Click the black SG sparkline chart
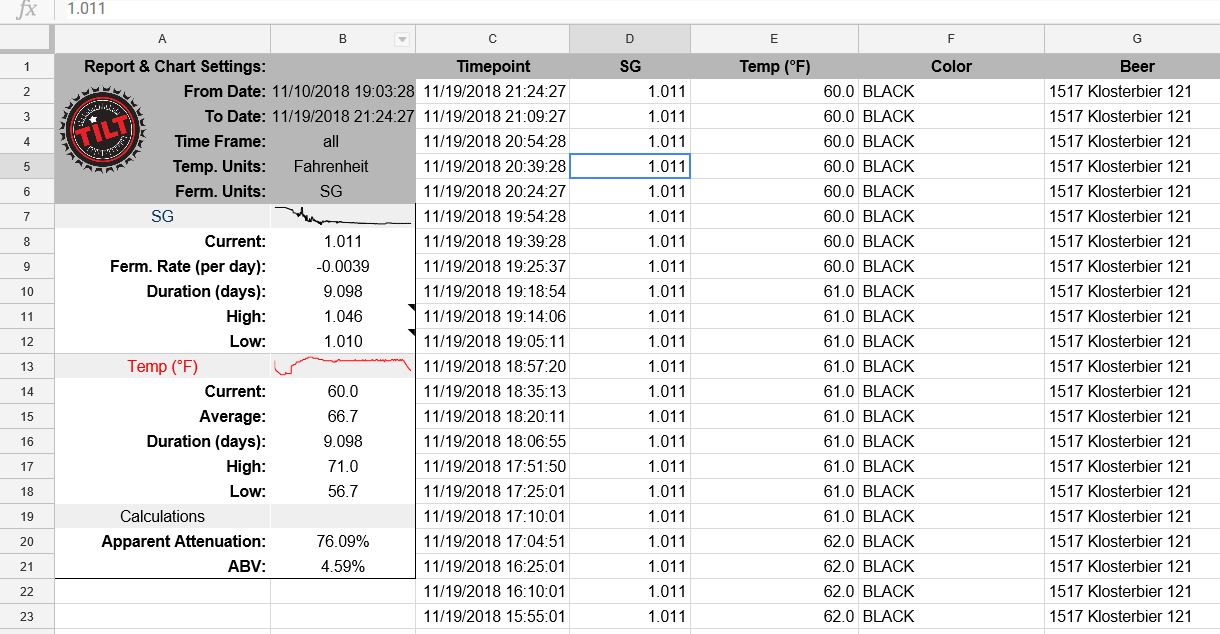This screenshot has width=1220, height=634. coord(342,216)
